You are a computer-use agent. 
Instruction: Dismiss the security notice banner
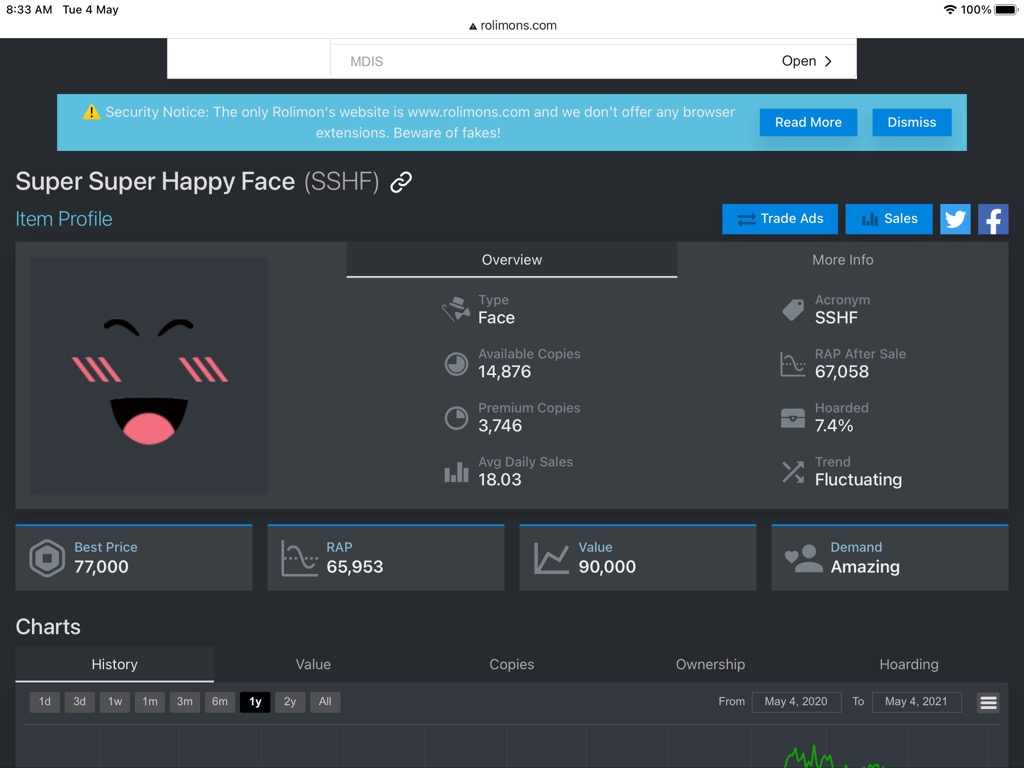tap(911, 122)
